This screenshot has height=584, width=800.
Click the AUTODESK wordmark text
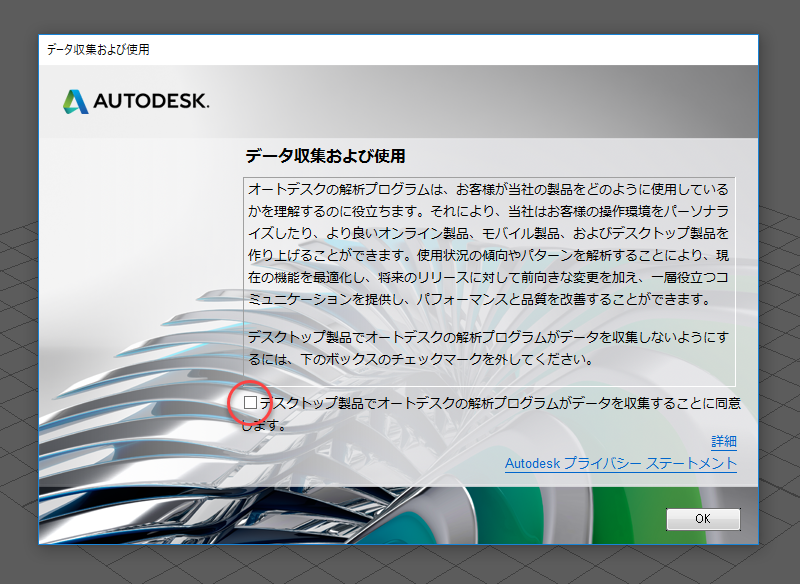[x=151, y=101]
